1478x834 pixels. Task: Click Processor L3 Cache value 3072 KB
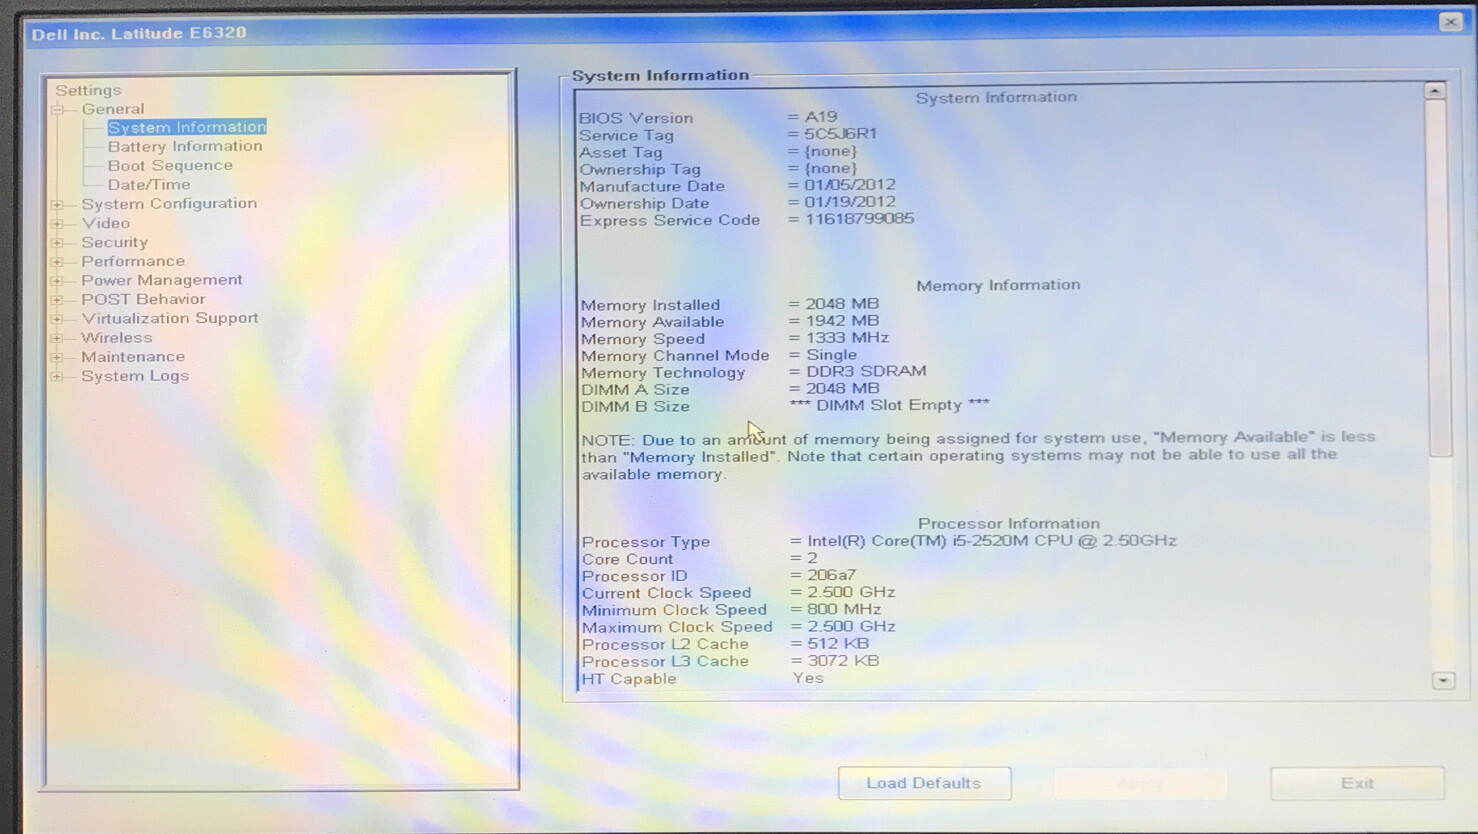pos(843,661)
